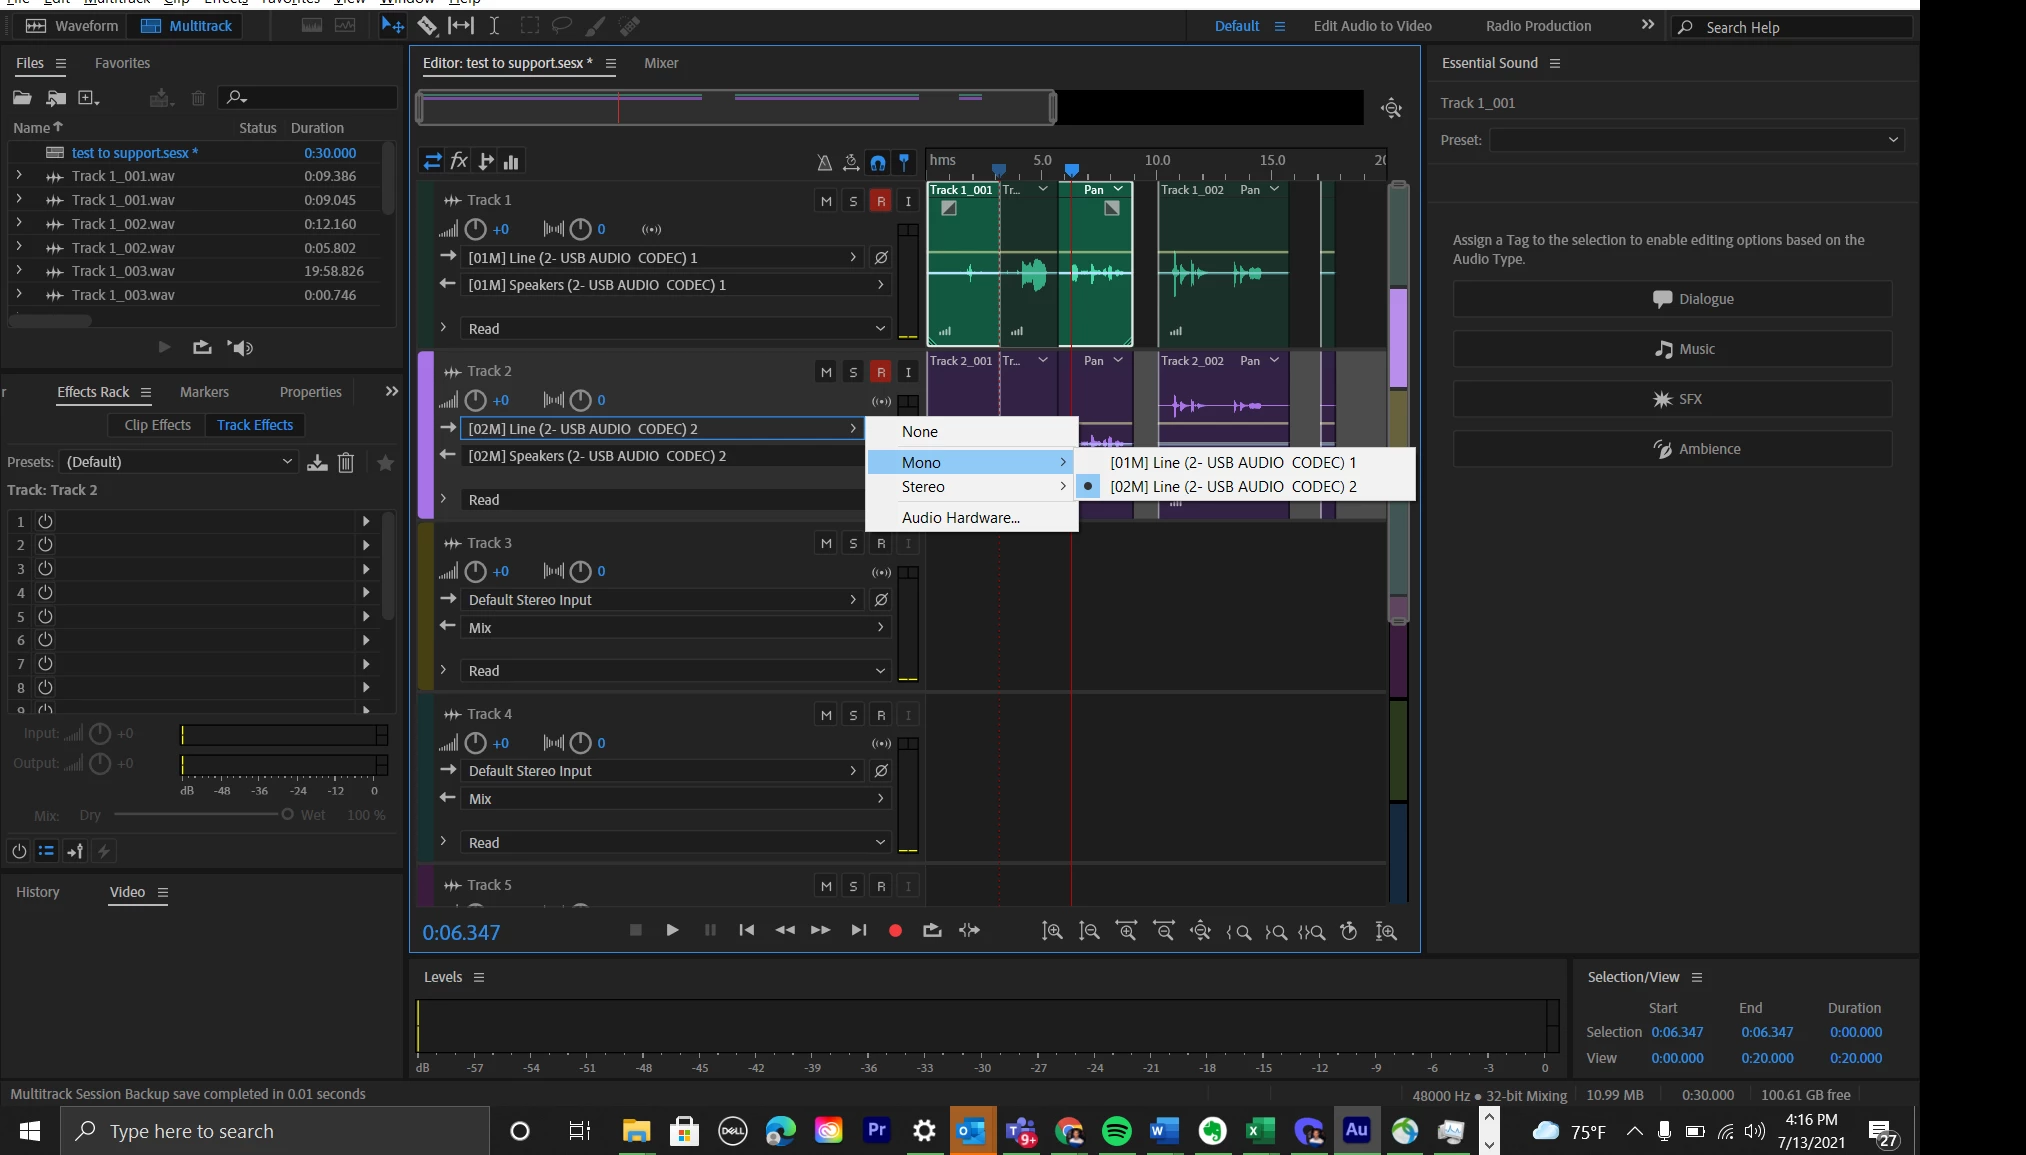
Task: Click the Import File icon in the Files panel
Action: pyautogui.click(x=56, y=98)
